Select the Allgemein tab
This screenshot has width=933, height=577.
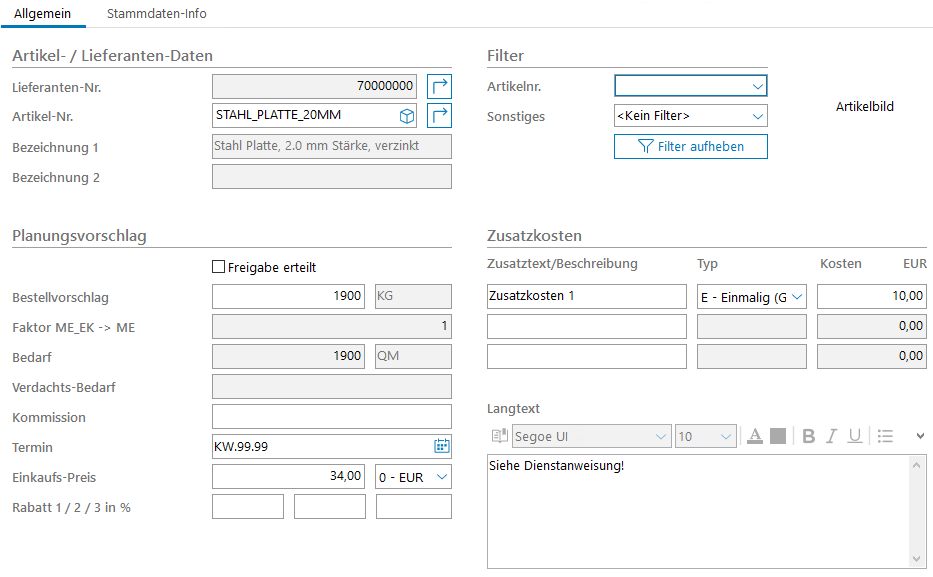coord(42,14)
